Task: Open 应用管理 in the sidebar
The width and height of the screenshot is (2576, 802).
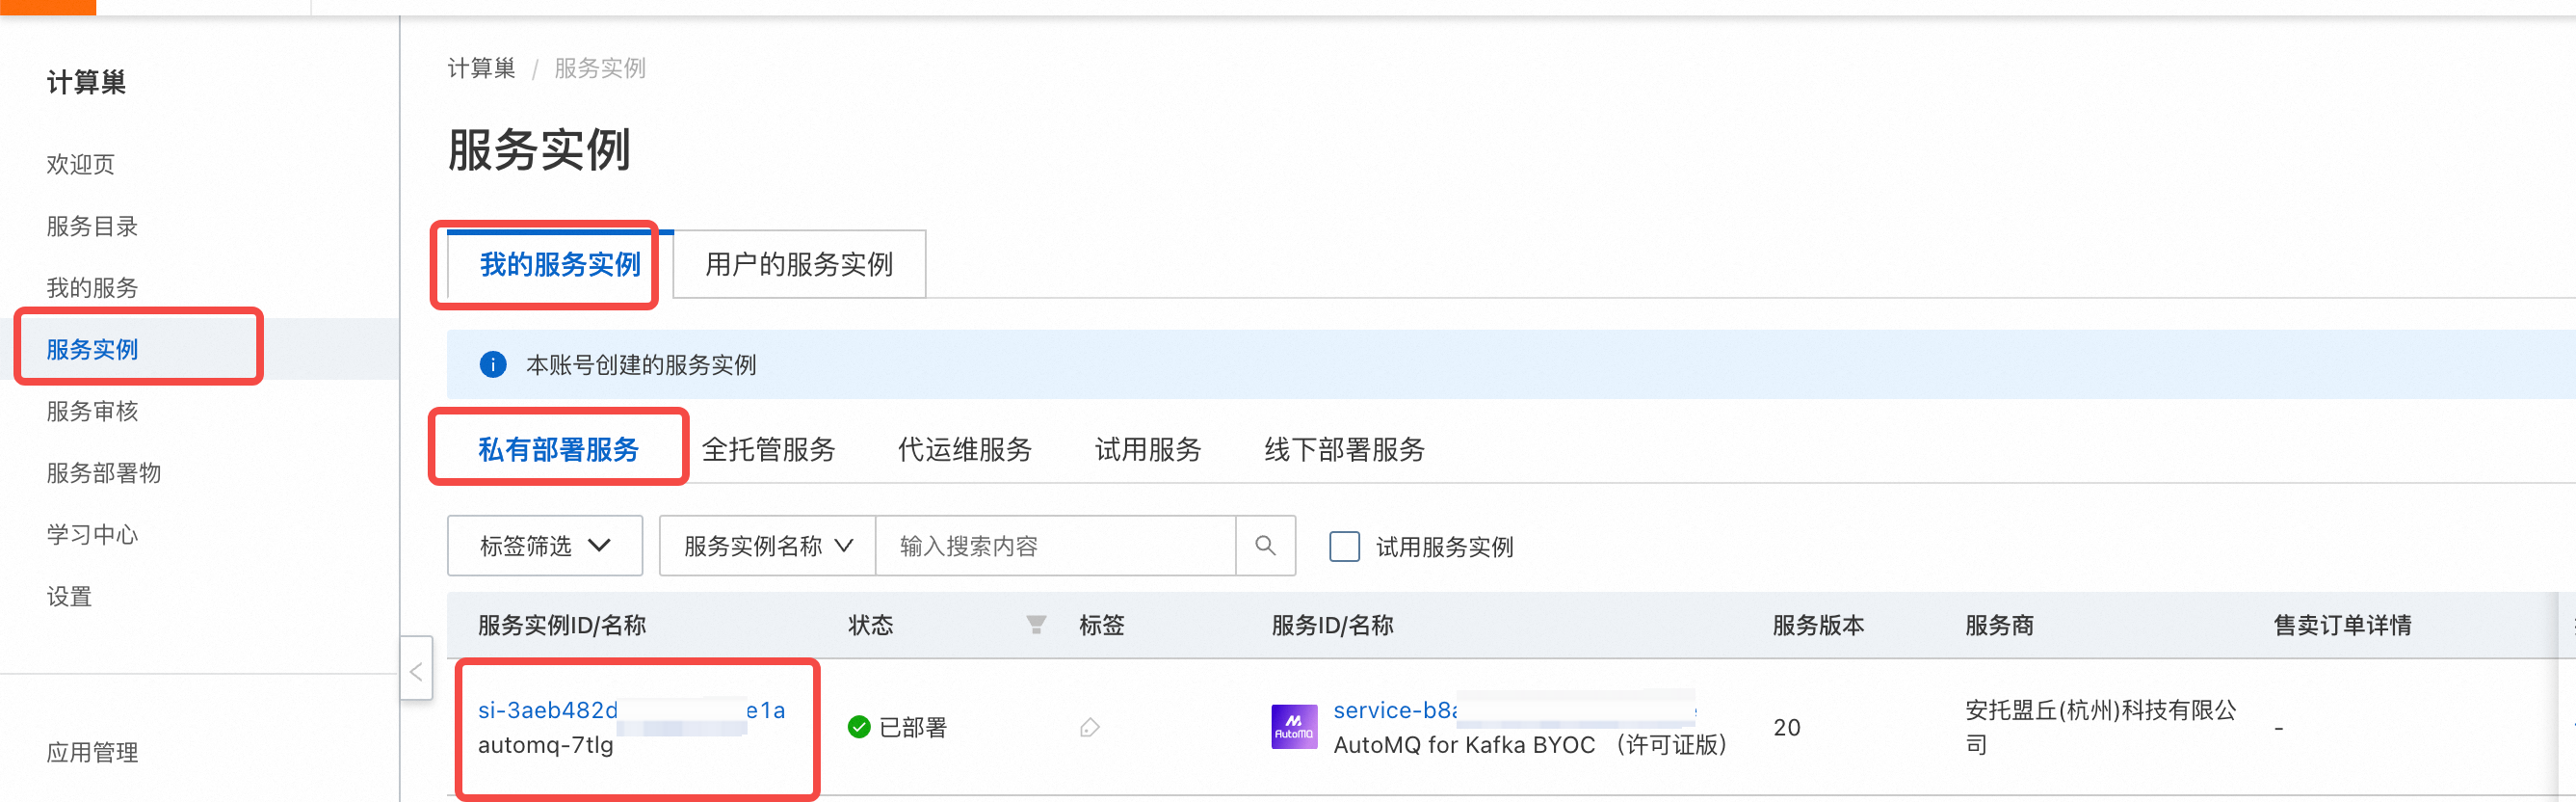Action: coord(92,752)
